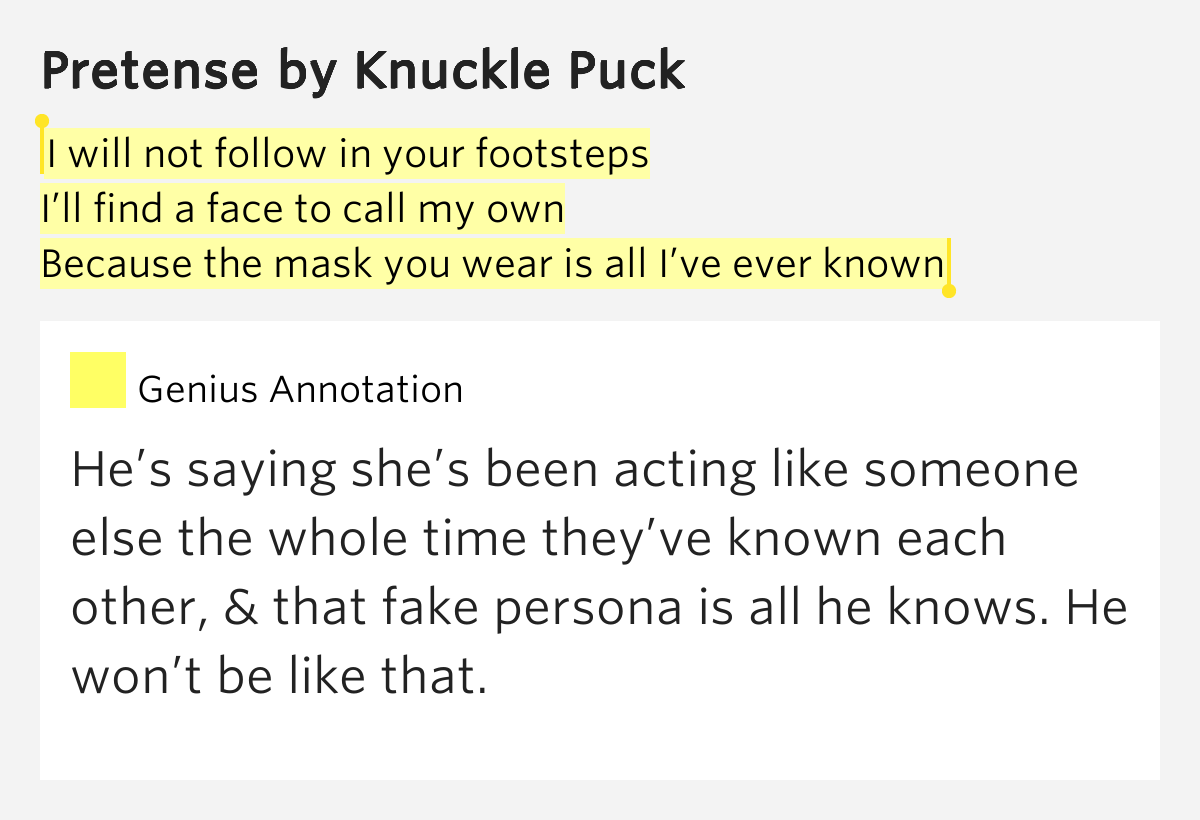Click the "Genius Annotation" label
Screen dimensions: 1200x820
coord(300,389)
